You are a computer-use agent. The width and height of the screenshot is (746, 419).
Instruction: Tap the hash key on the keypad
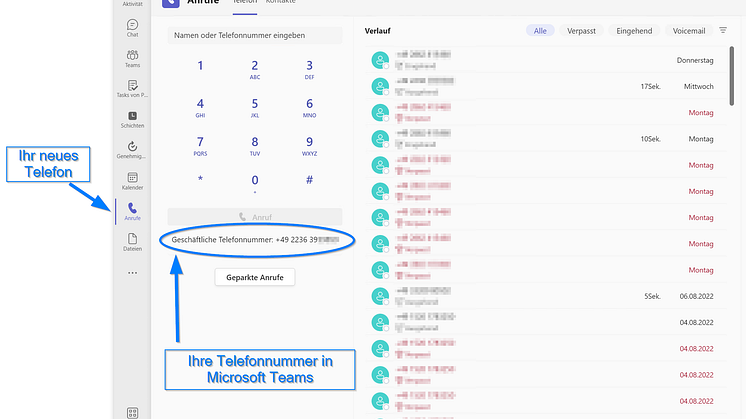pos(309,180)
